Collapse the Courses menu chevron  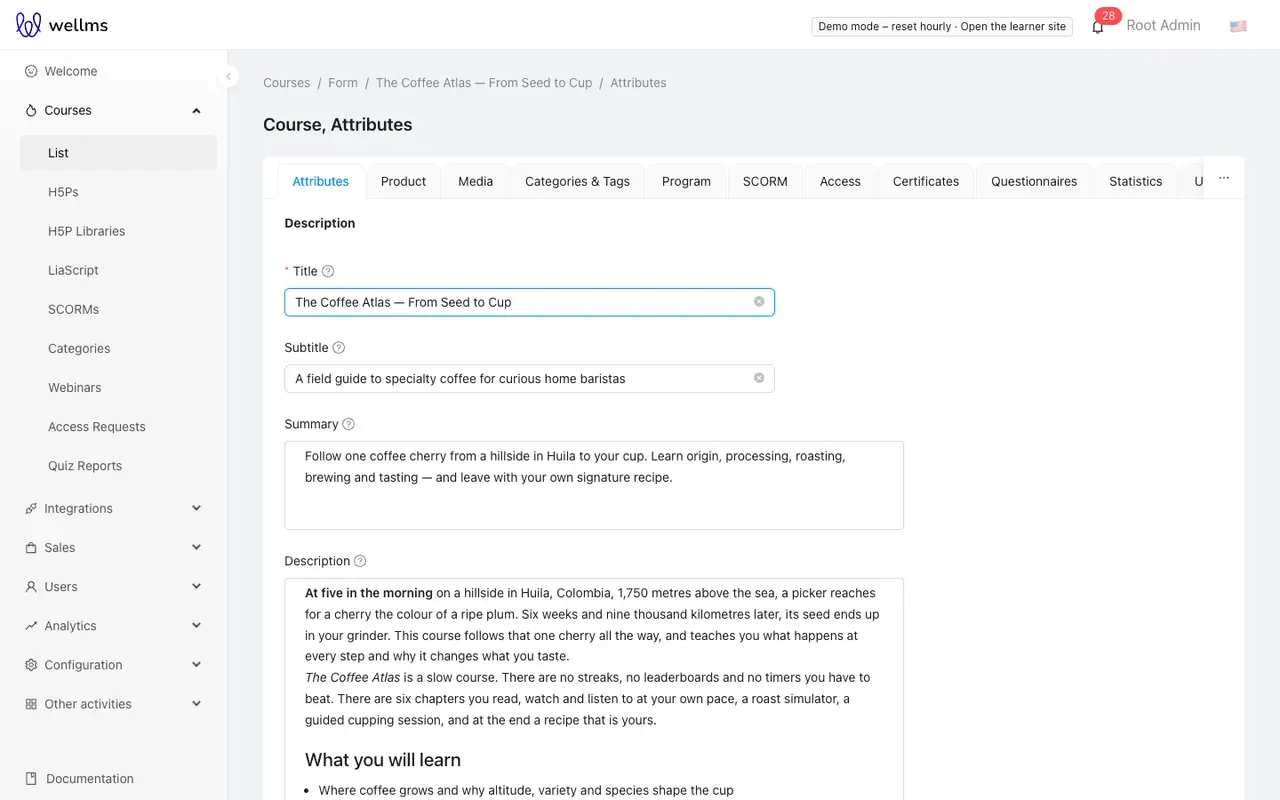(x=196, y=111)
